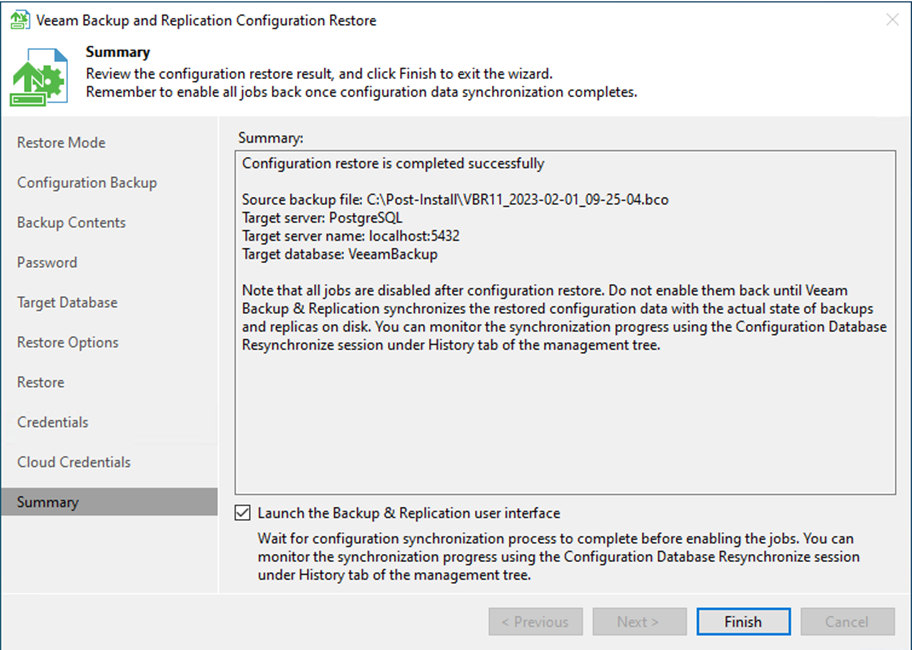
Task: Click the 'Target server: PostgreSQL' line
Action: (x=322, y=217)
